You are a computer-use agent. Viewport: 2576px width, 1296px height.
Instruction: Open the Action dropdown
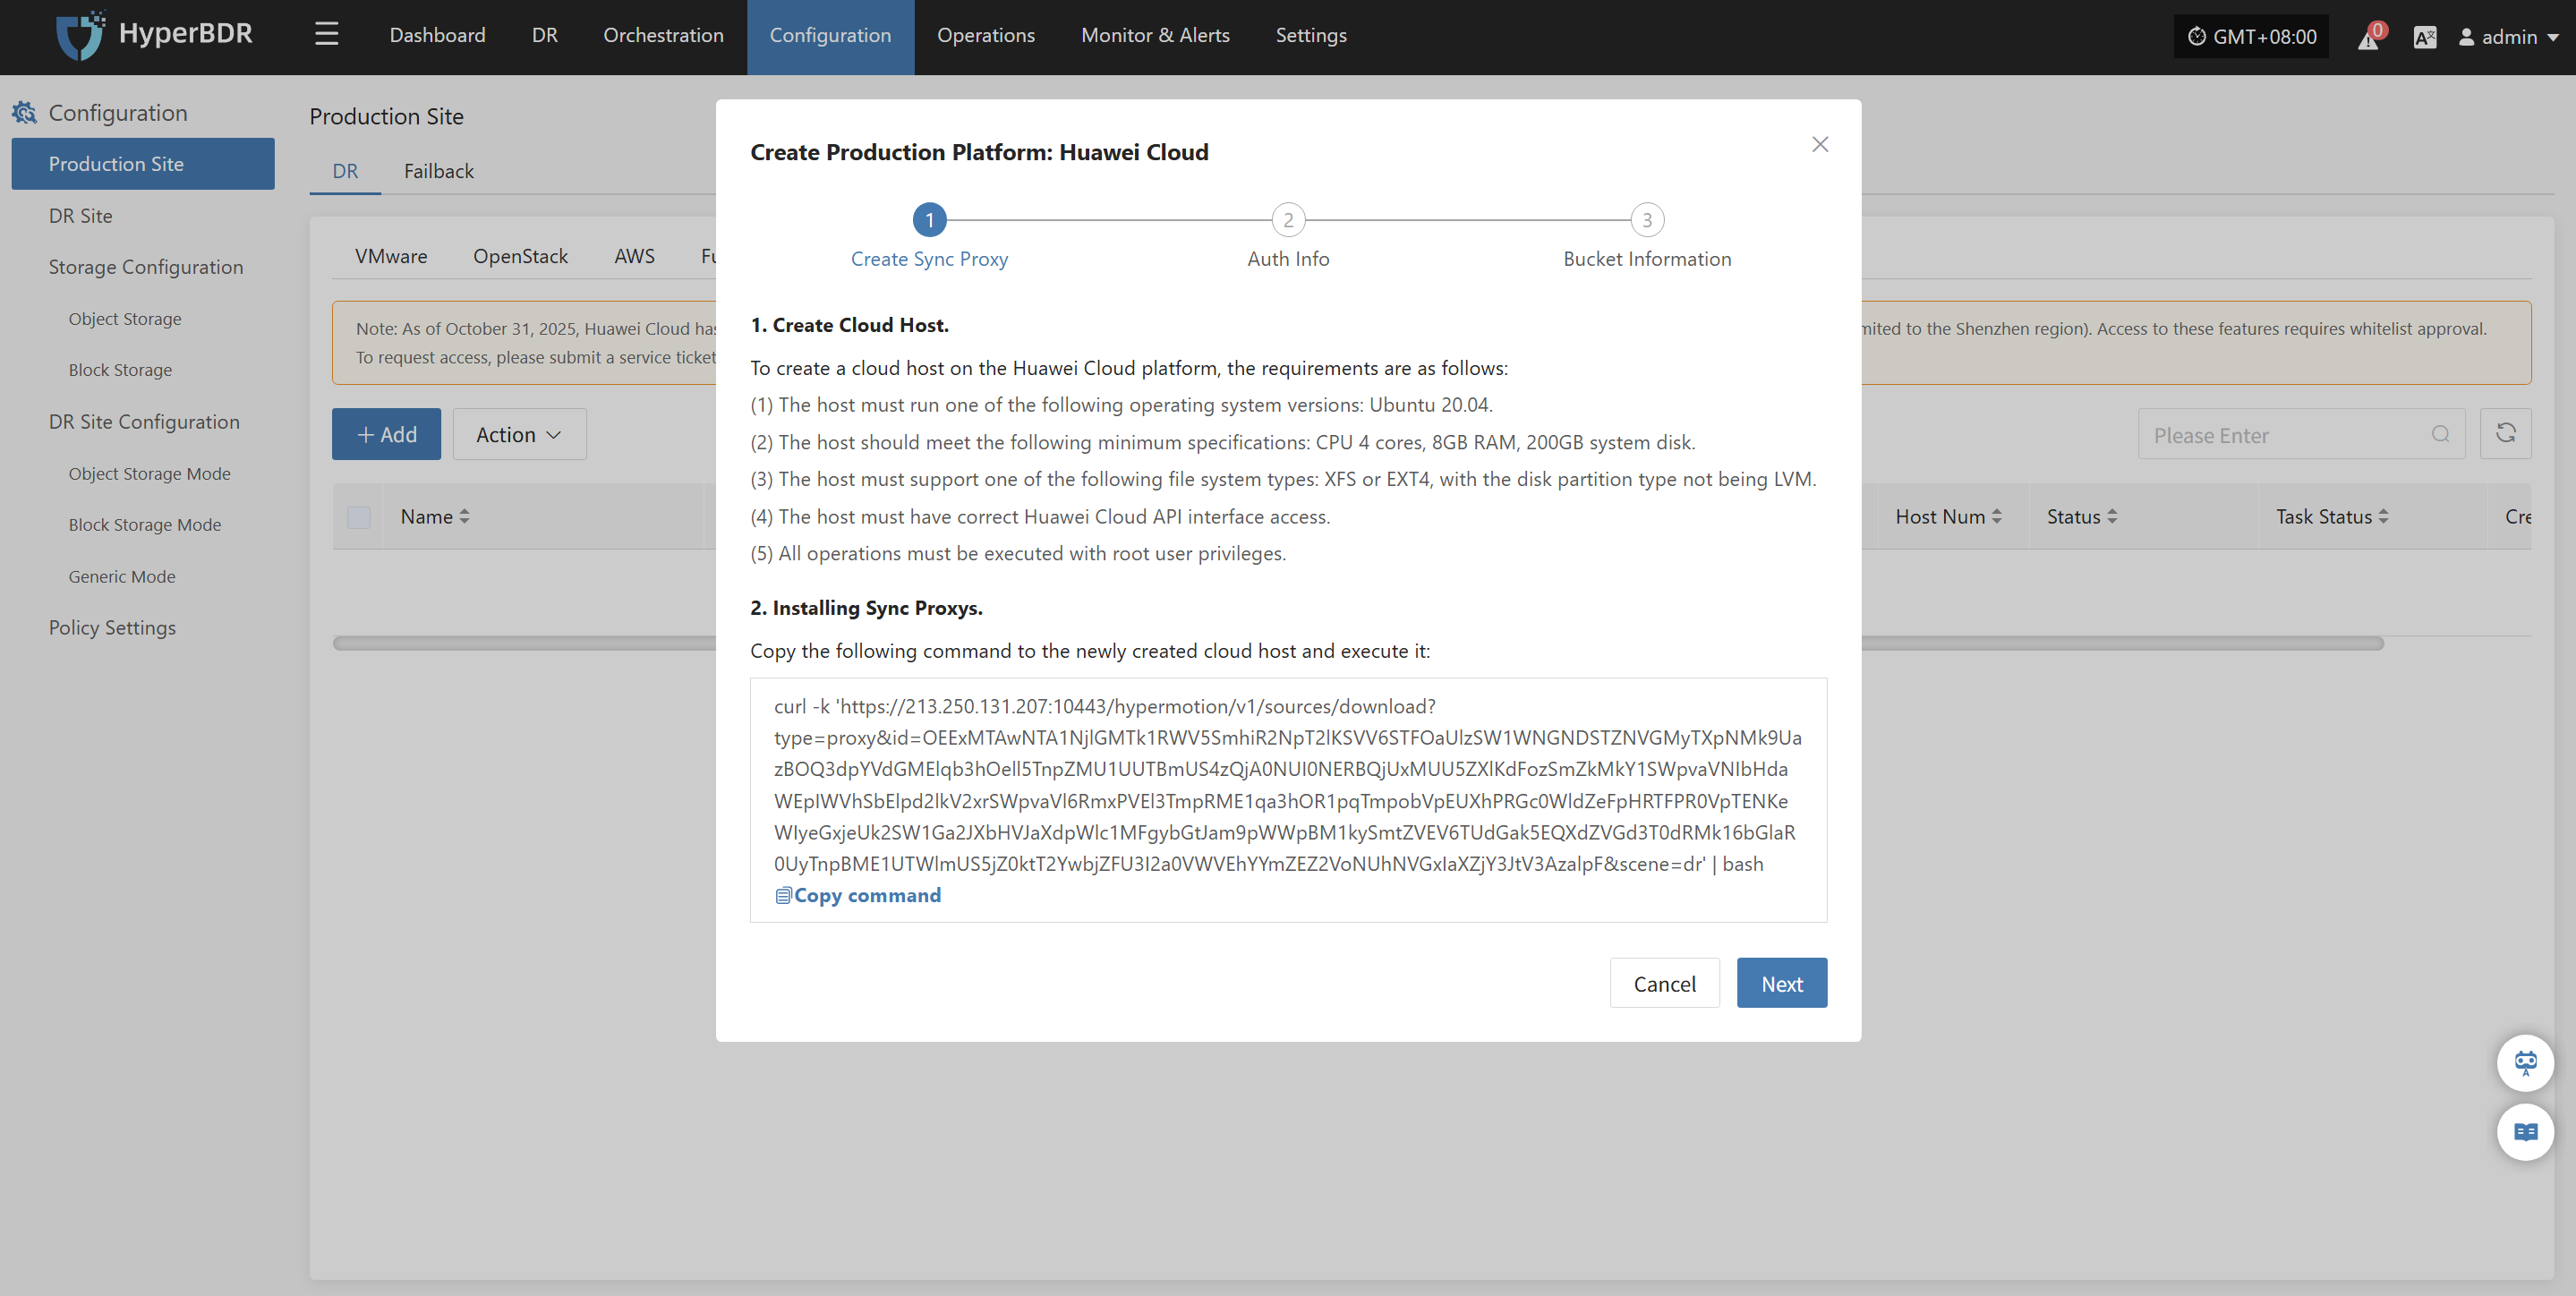click(x=519, y=434)
